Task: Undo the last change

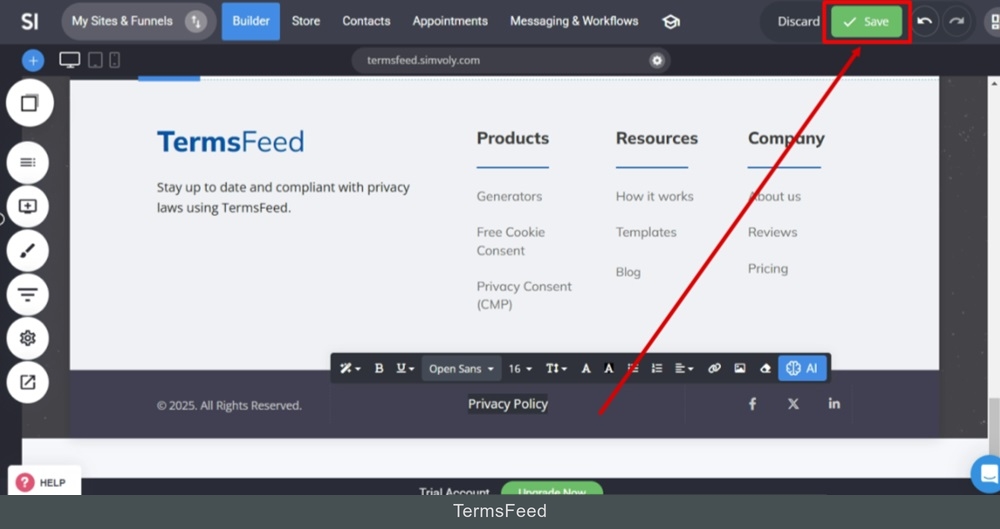Action: pyautogui.click(x=925, y=22)
